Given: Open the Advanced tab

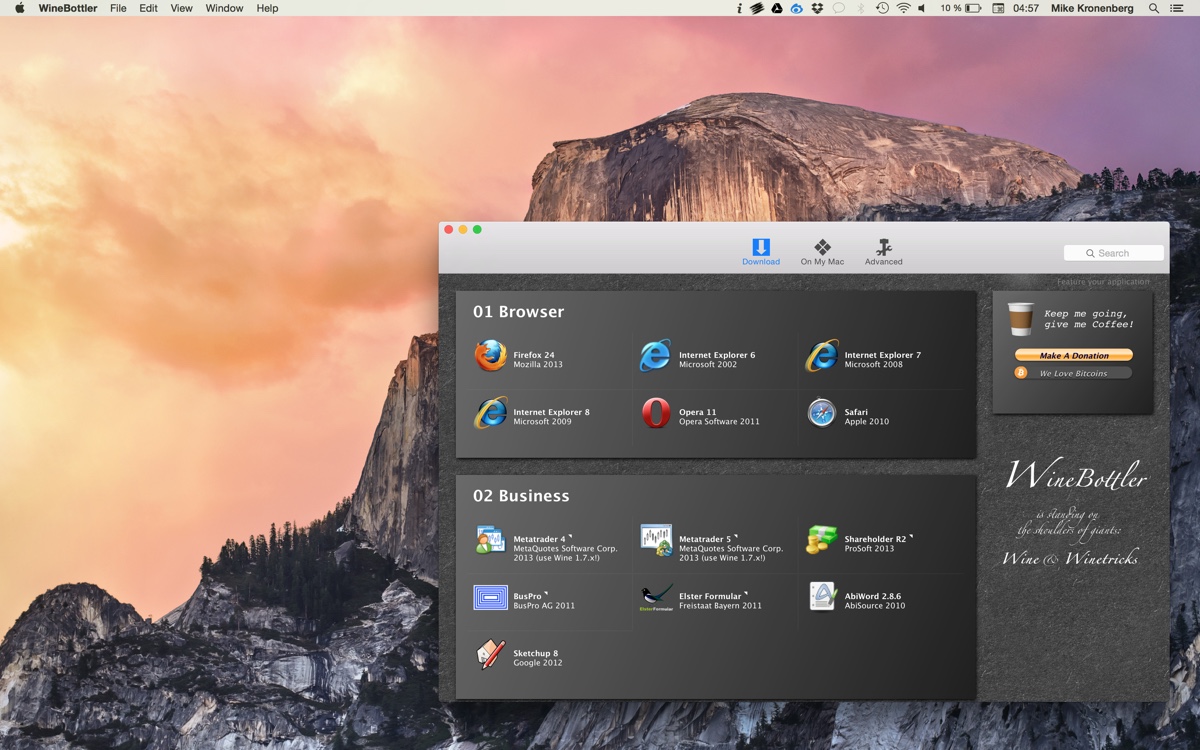Looking at the screenshot, I should pos(884,252).
